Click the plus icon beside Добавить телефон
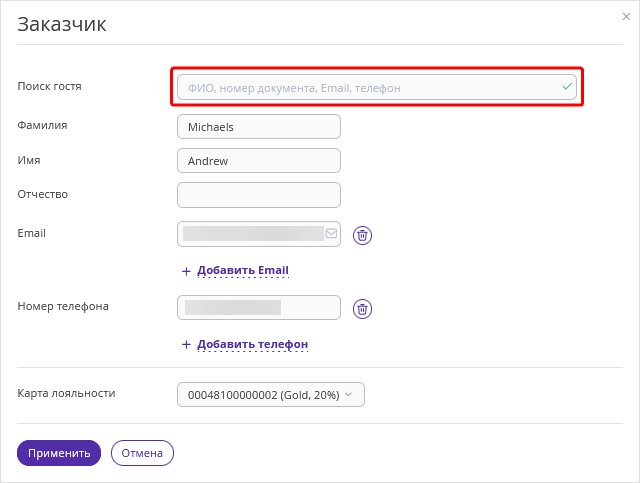Screen dimensions: 640x483 pos(186,345)
